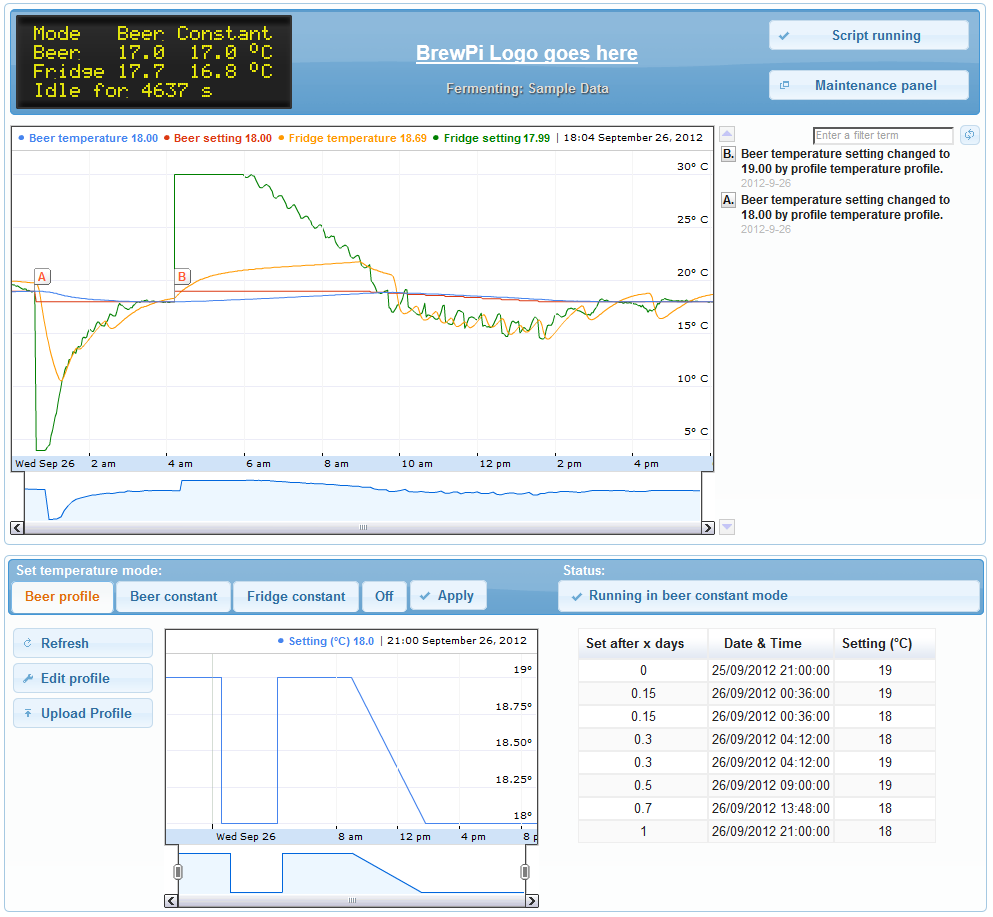Click the Maintenance panel icon
993x917 pixels.
pos(783,85)
